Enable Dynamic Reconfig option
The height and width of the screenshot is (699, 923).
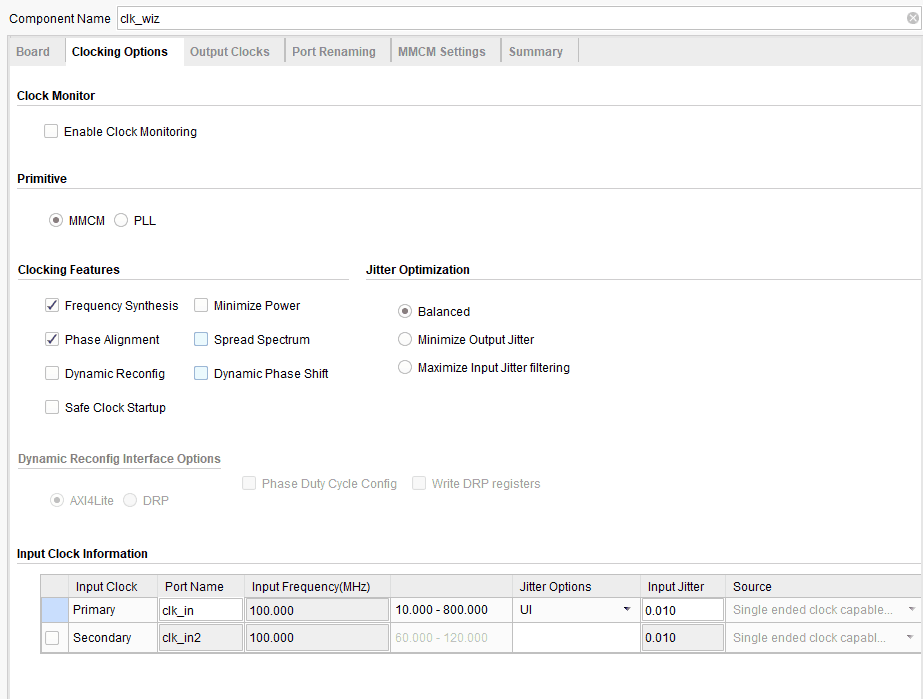pos(52,374)
